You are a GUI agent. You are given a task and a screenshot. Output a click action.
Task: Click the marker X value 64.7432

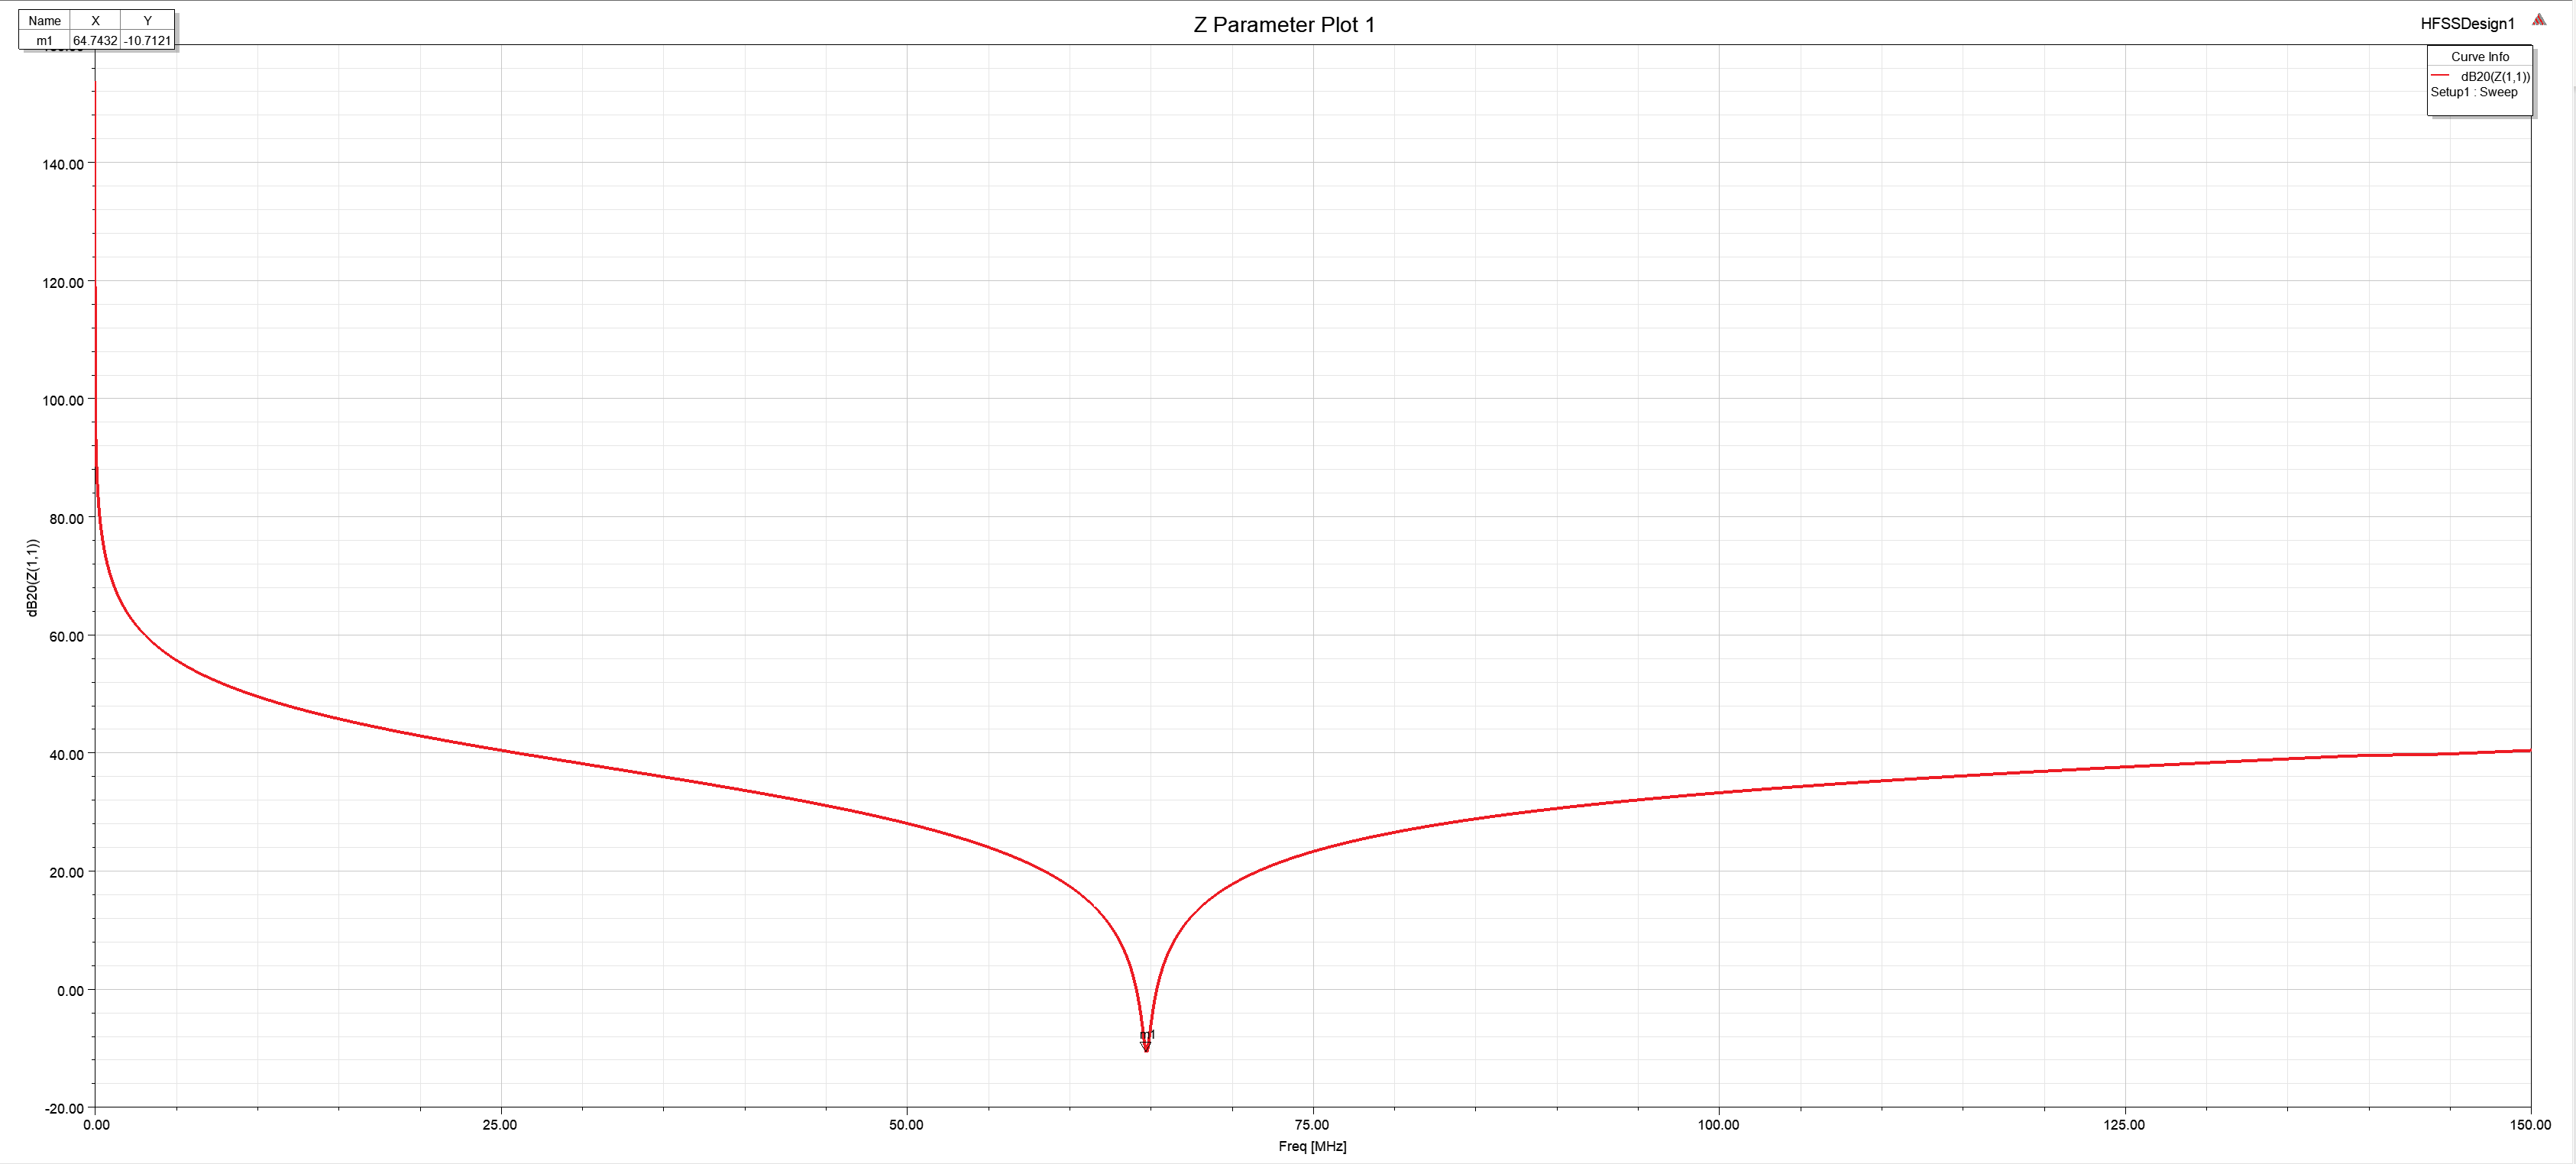(x=96, y=41)
